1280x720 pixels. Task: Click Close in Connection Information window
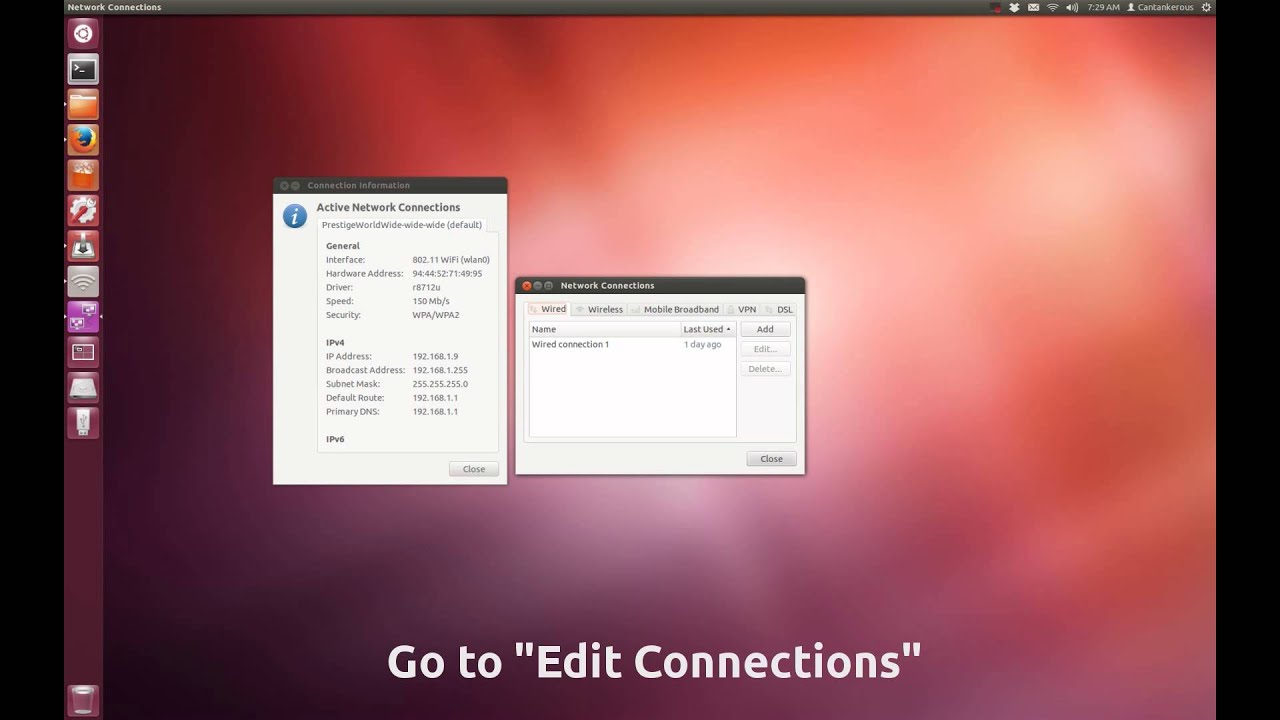pyautogui.click(x=474, y=469)
